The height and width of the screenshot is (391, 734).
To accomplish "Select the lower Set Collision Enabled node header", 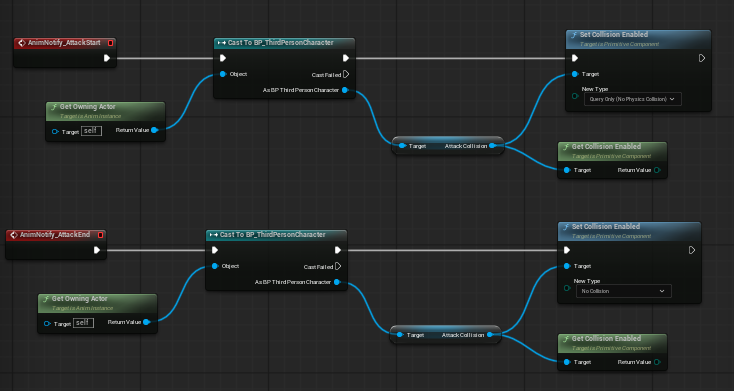I will point(629,231).
